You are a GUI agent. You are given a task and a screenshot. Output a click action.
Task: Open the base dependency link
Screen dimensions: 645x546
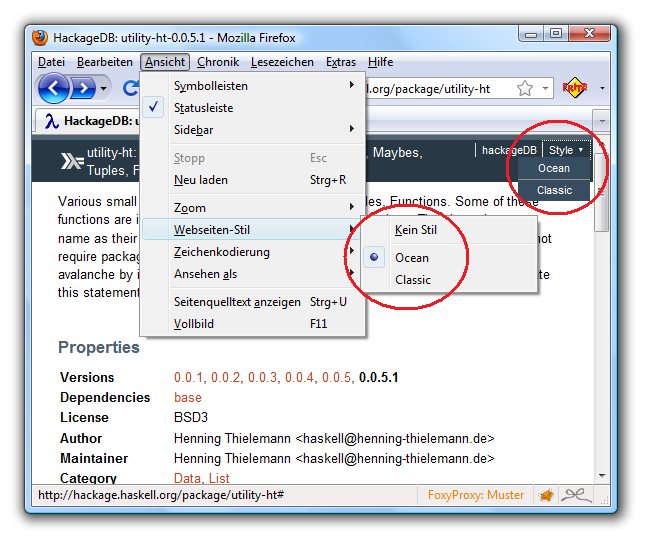[x=188, y=397]
